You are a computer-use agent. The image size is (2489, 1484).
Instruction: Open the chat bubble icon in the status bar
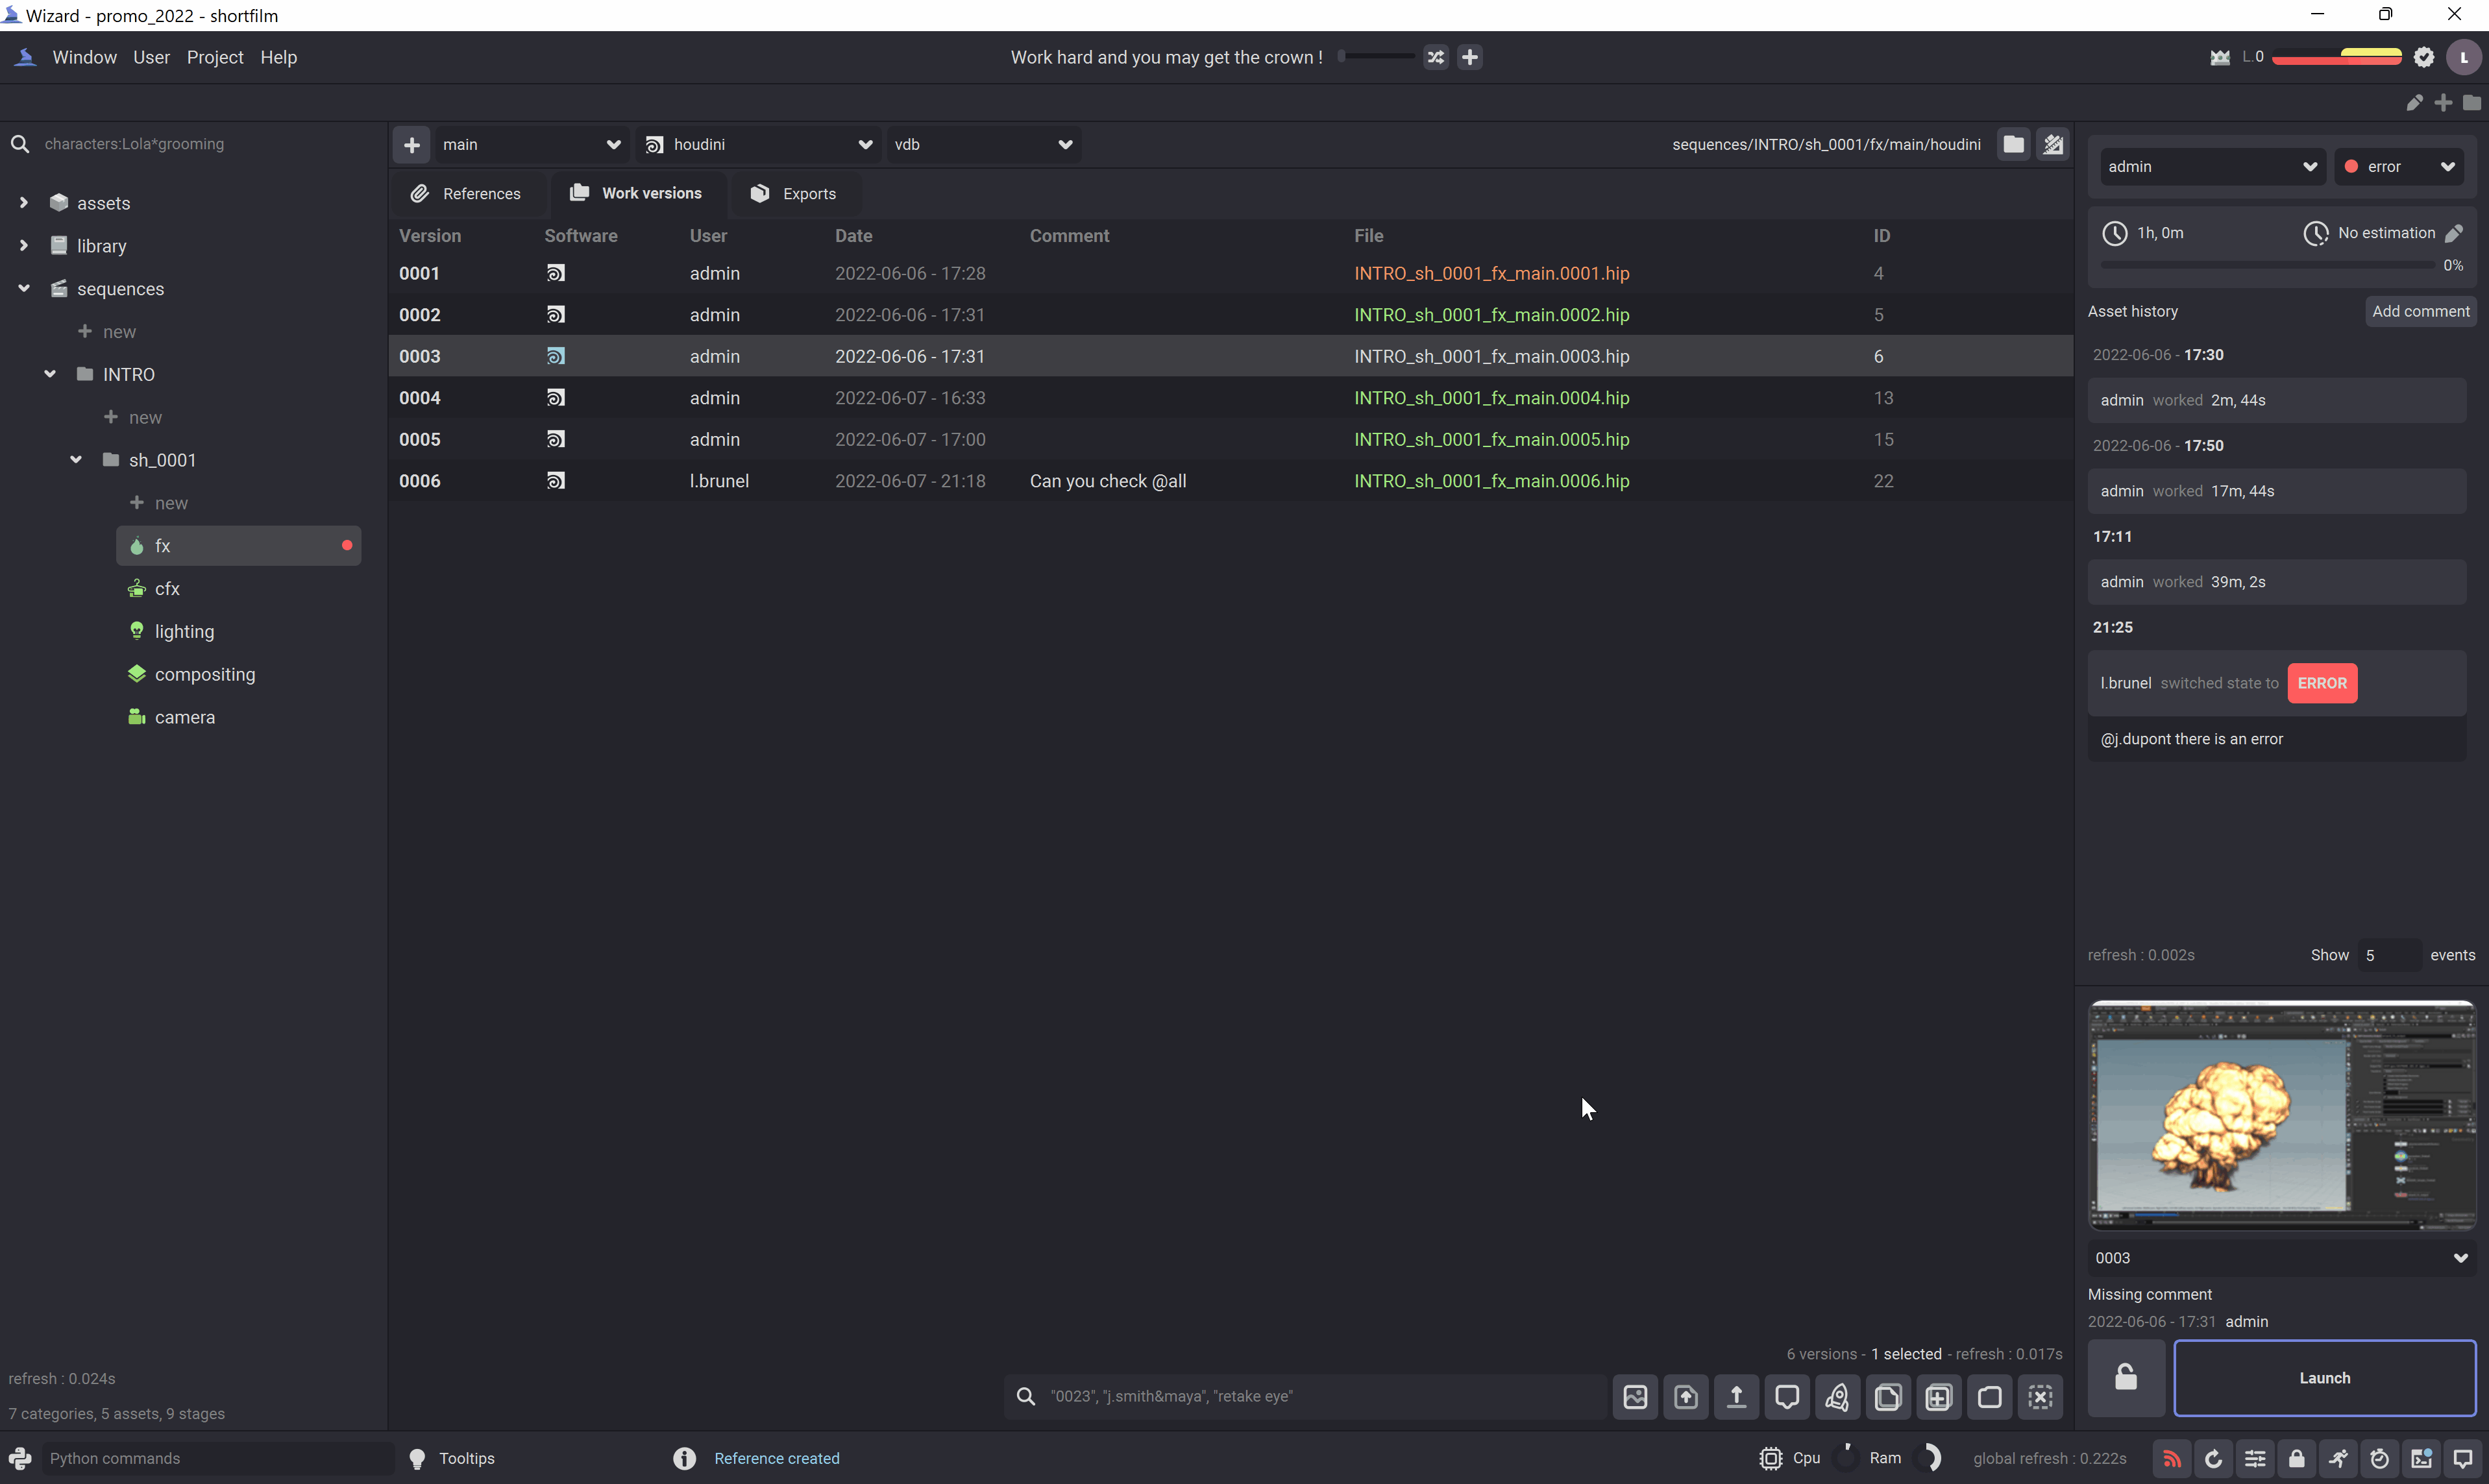pyautogui.click(x=2463, y=1459)
